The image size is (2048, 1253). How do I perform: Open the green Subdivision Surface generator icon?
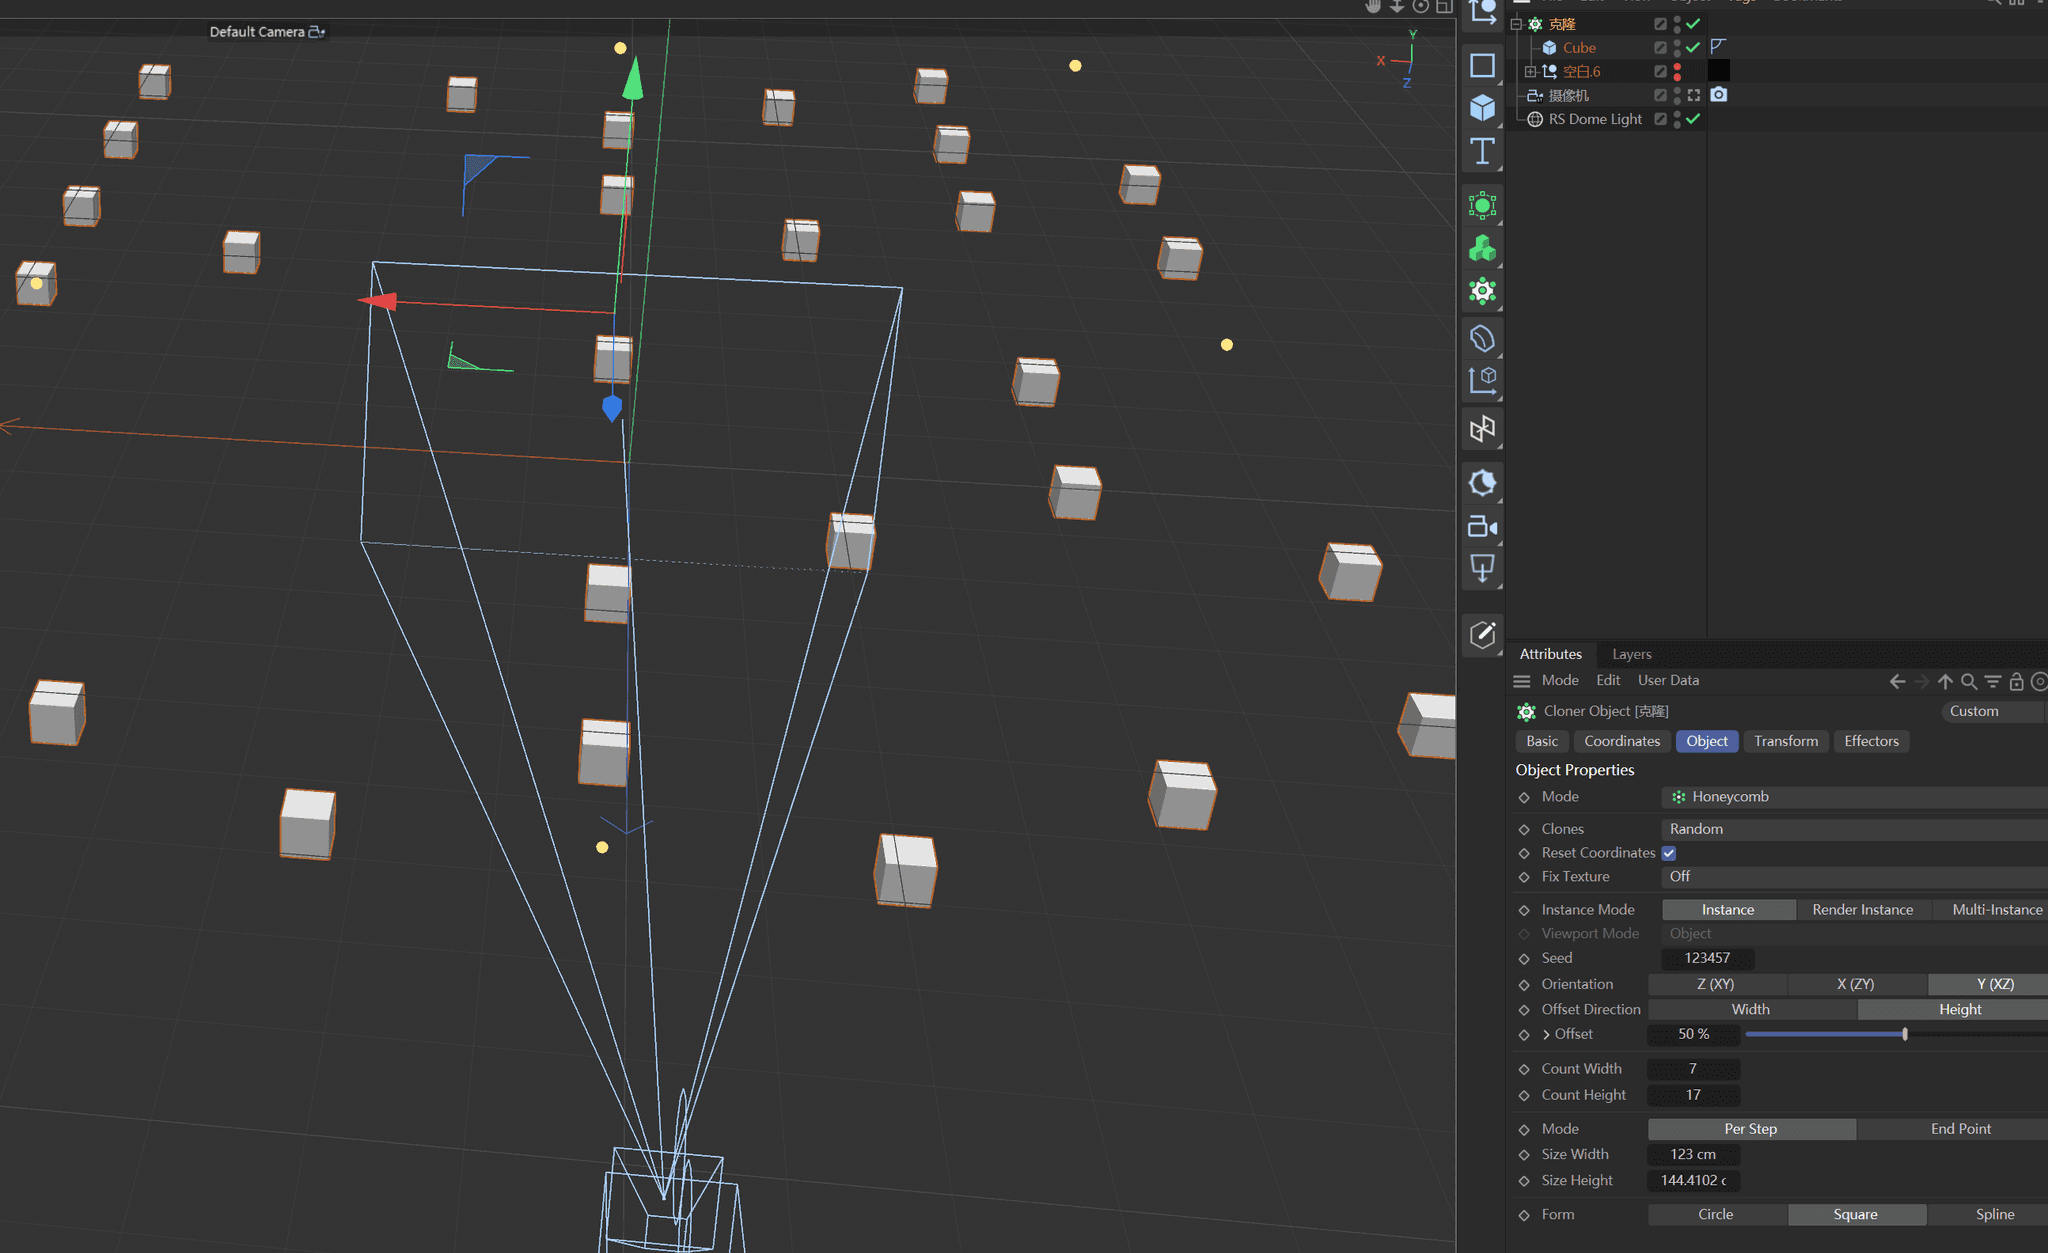click(1482, 206)
